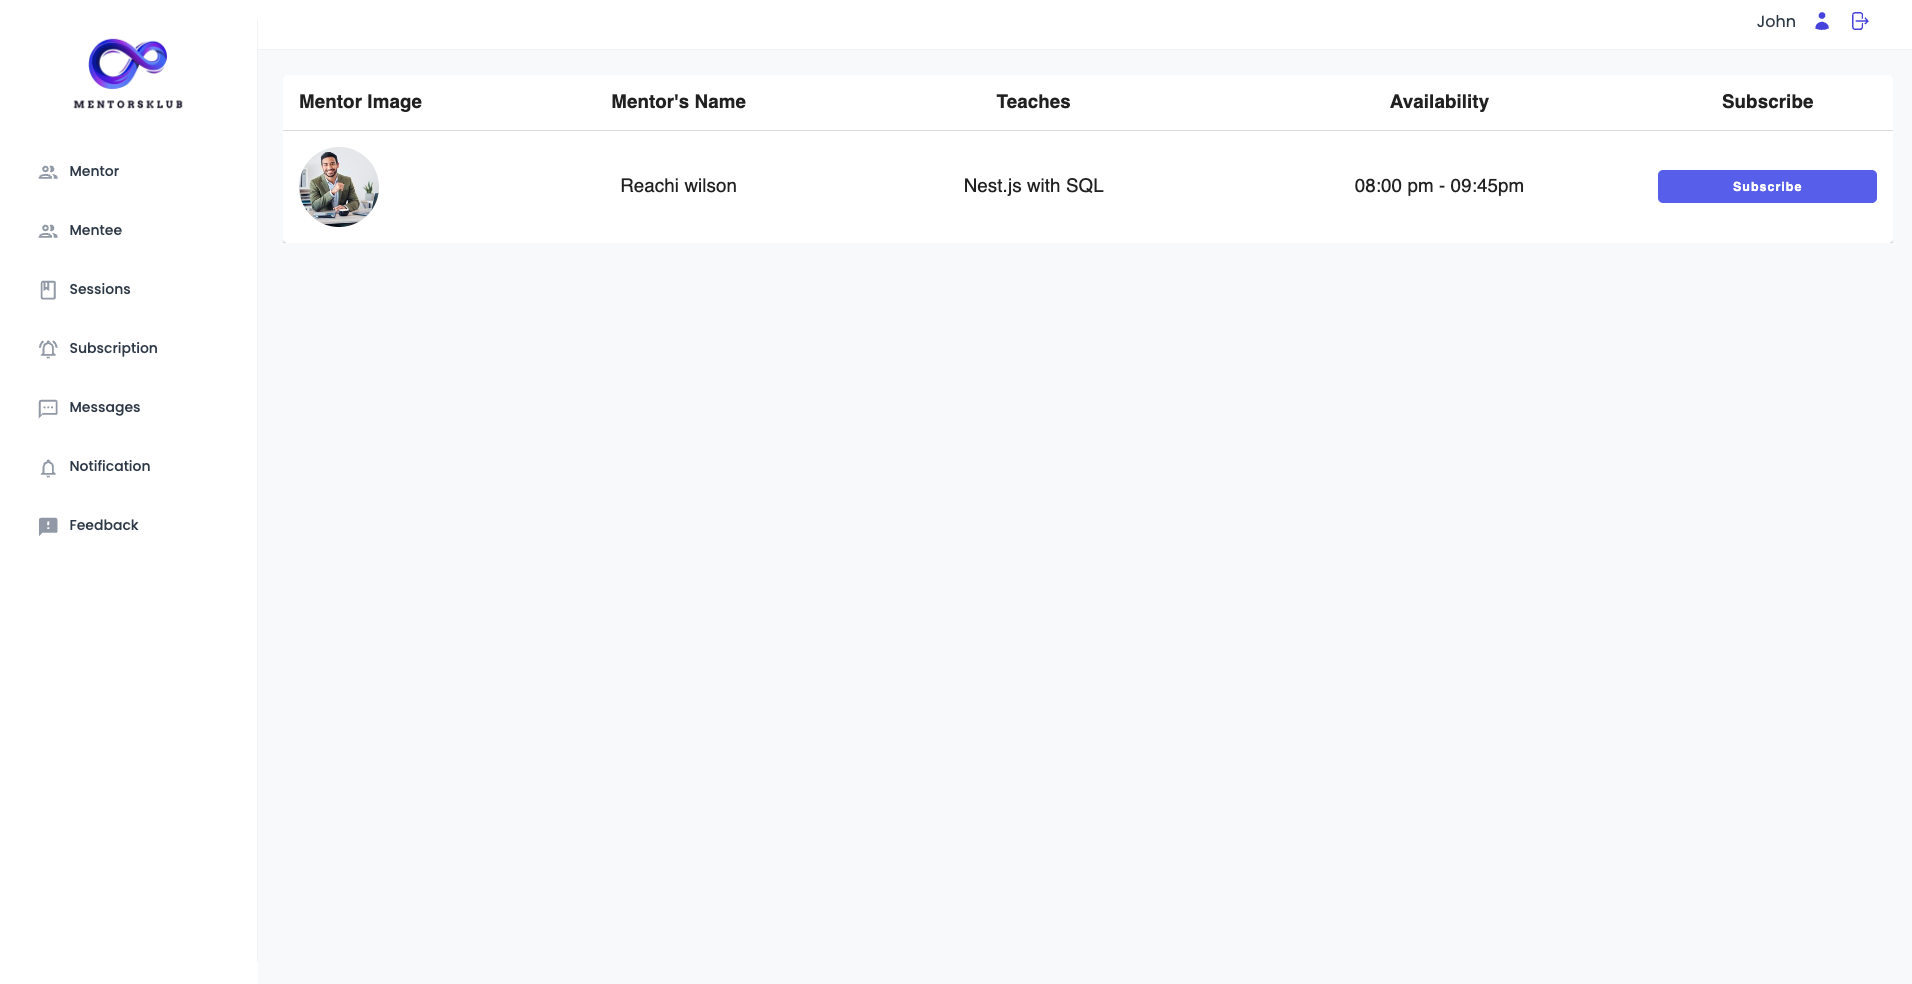The image size is (1912, 984).
Task: Click the Mentee people icon
Action: (48, 231)
